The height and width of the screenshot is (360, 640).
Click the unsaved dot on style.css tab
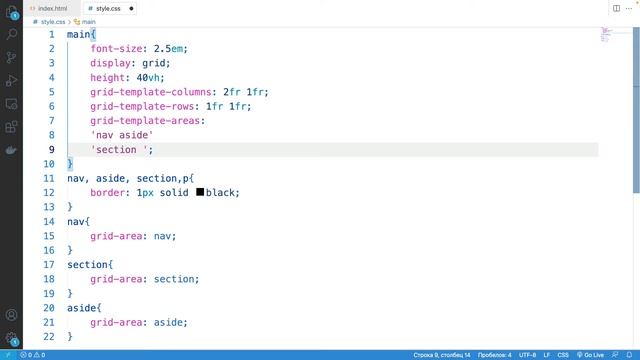(131, 8)
